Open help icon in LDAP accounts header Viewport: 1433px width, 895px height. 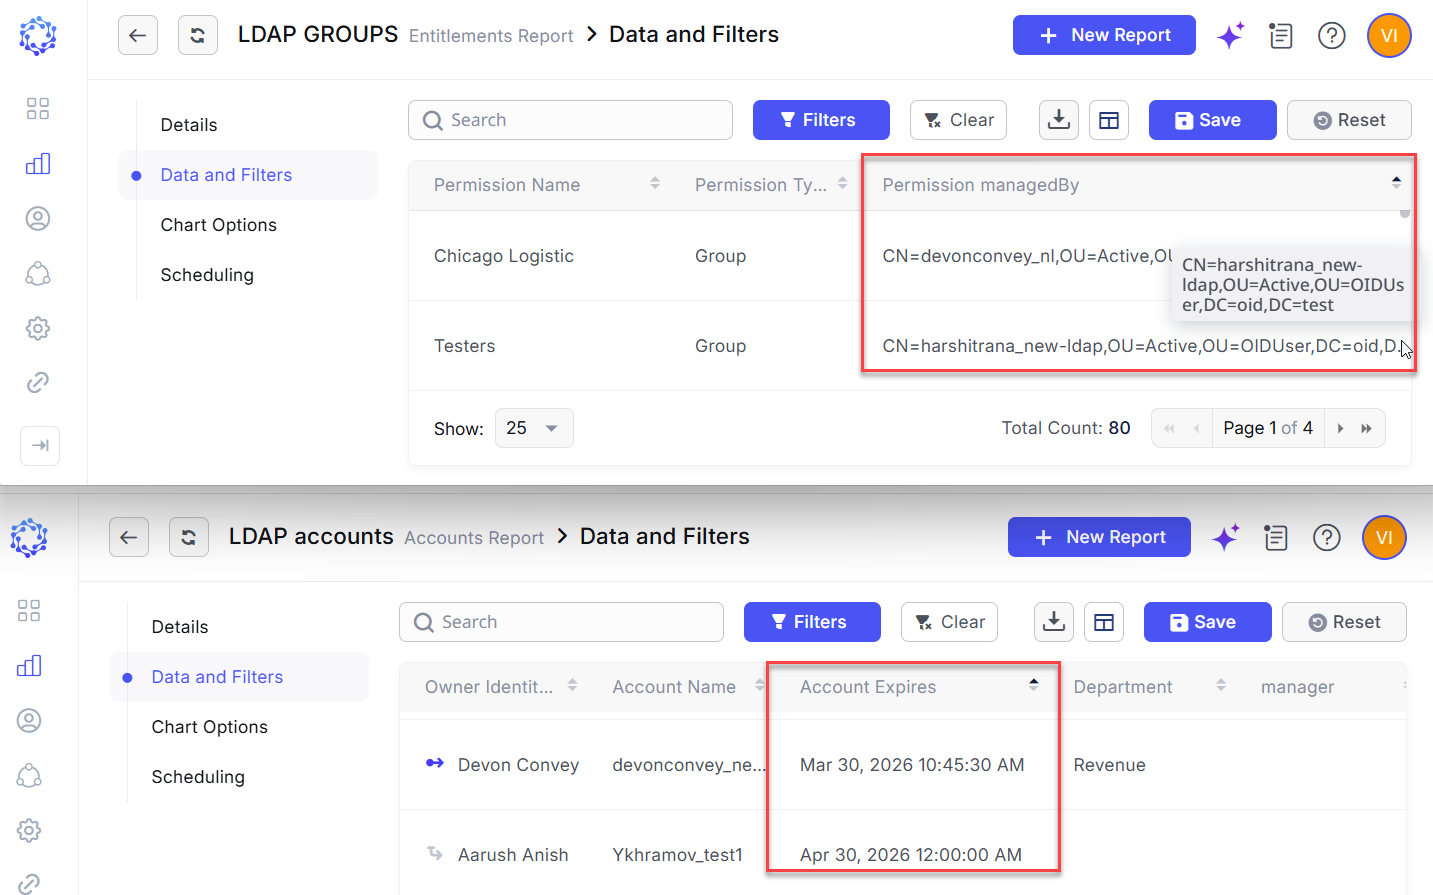tap(1327, 538)
